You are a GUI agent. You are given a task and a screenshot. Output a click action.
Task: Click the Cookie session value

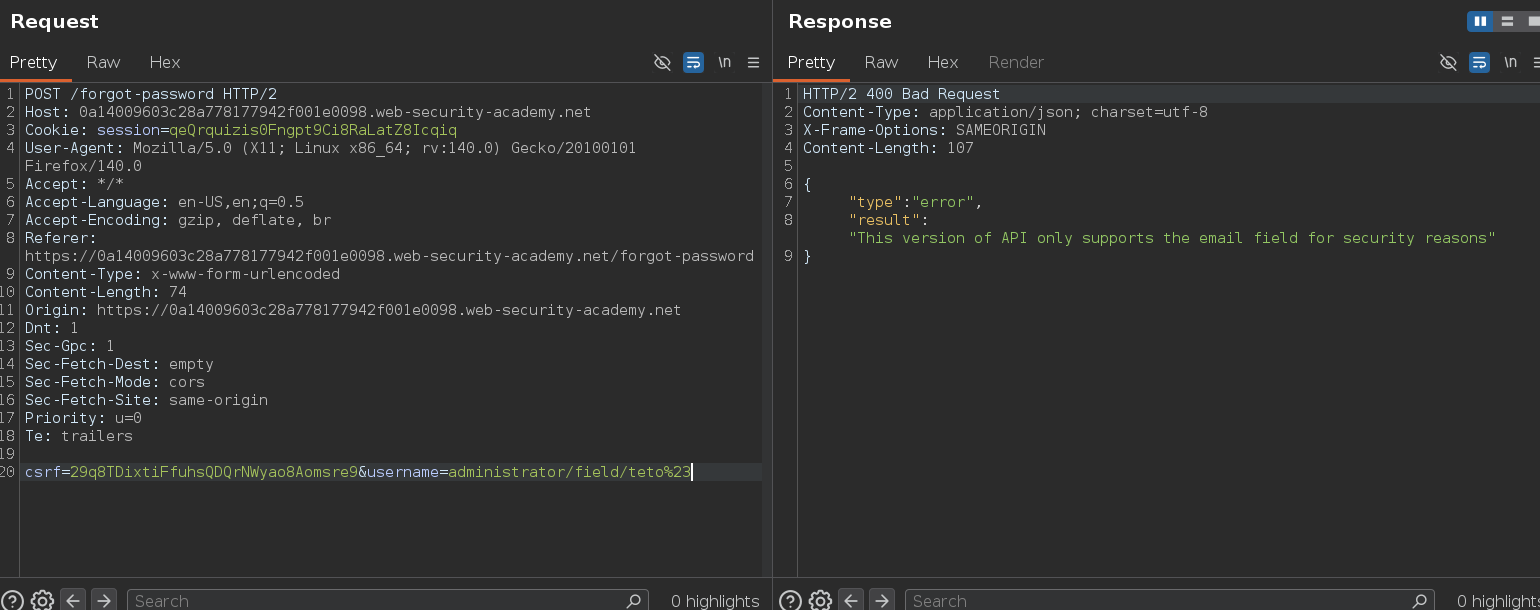point(313,130)
